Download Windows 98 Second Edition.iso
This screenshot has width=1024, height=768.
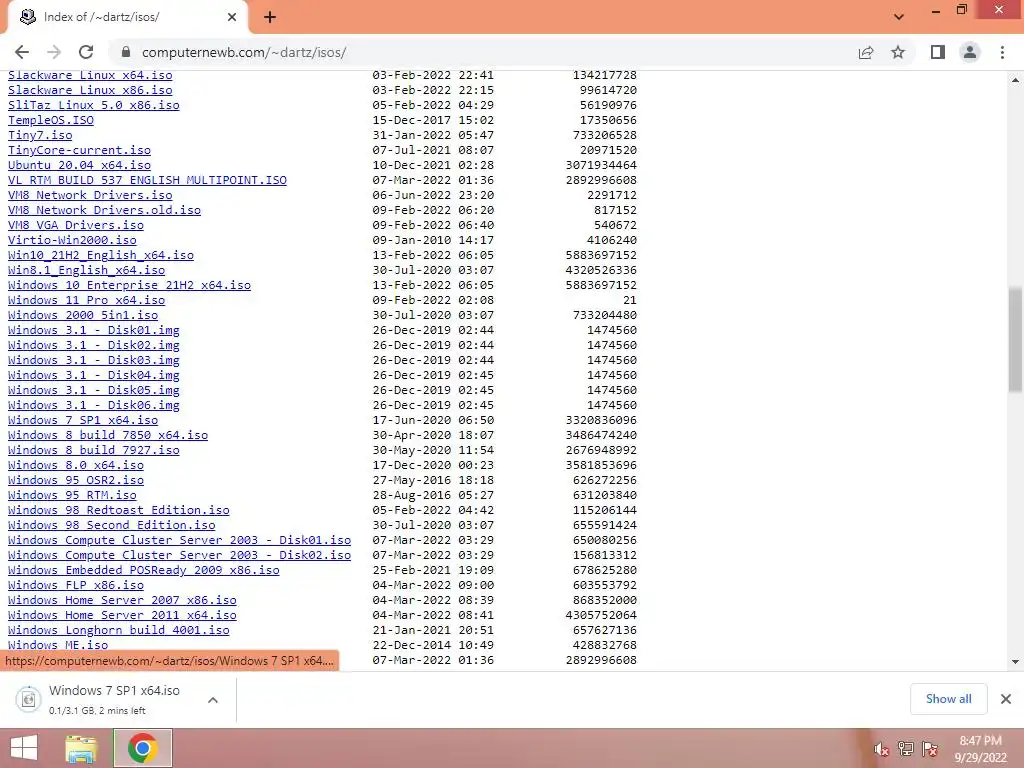pos(112,526)
